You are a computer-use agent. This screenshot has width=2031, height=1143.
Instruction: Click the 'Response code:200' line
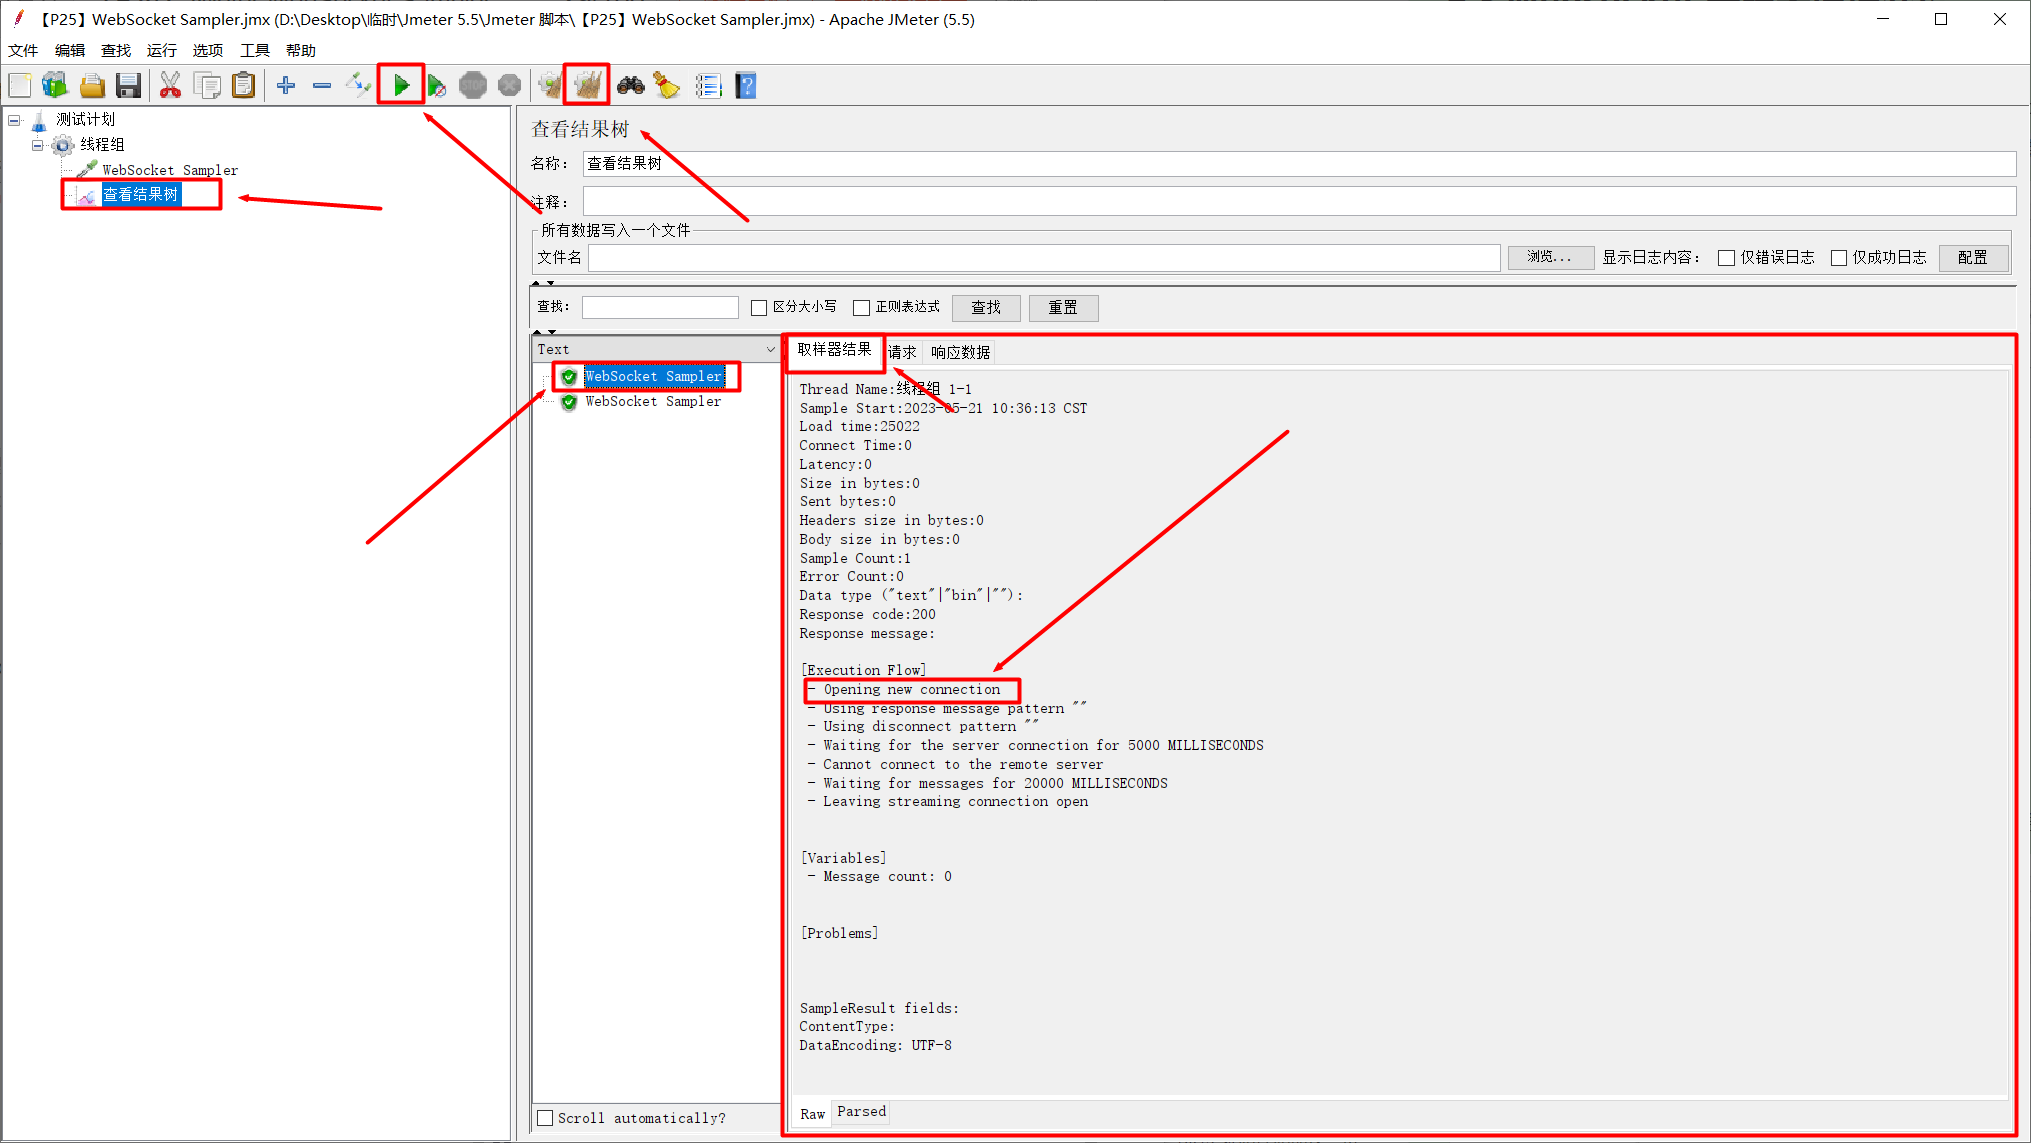click(x=867, y=615)
